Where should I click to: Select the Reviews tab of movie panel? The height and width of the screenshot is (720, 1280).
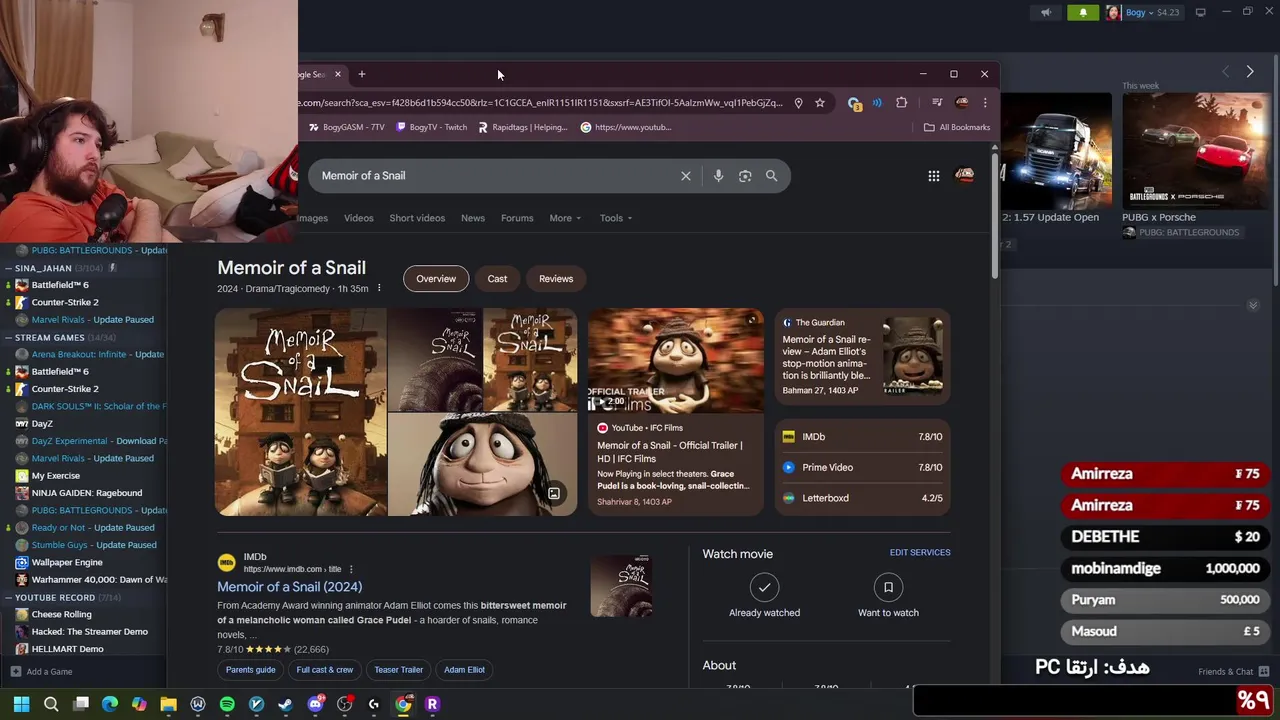[556, 279]
